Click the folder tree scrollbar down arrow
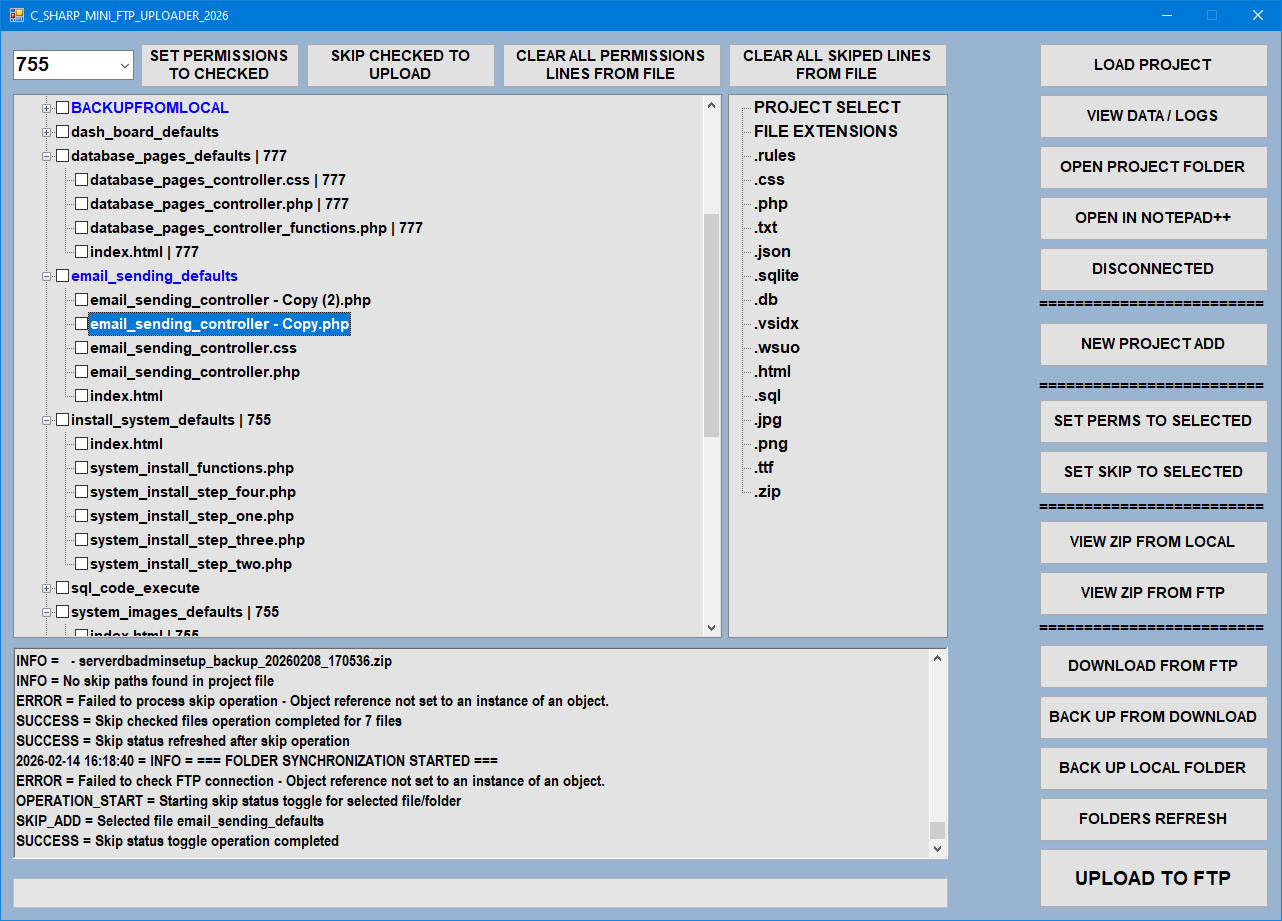Viewport: 1282px width, 921px height. 712,628
